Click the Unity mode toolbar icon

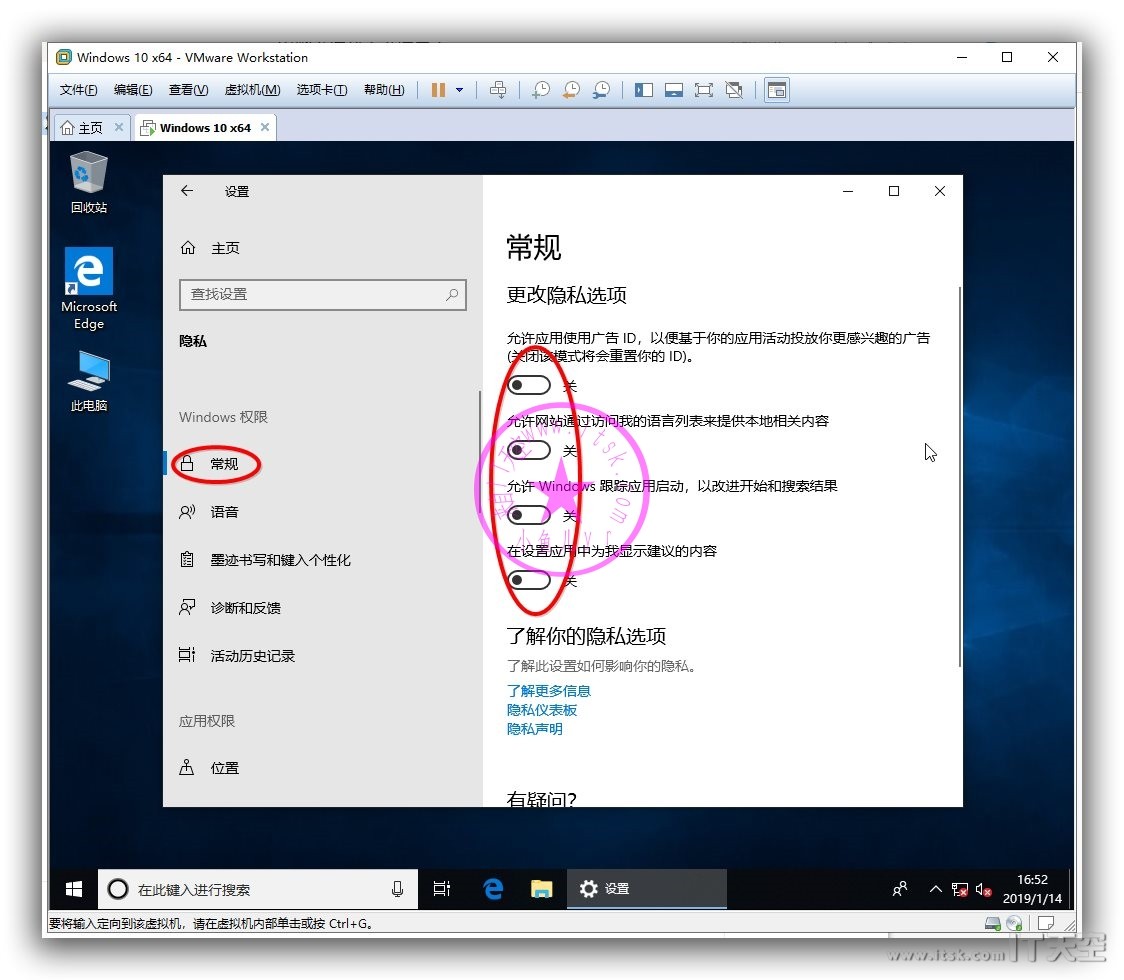point(734,90)
